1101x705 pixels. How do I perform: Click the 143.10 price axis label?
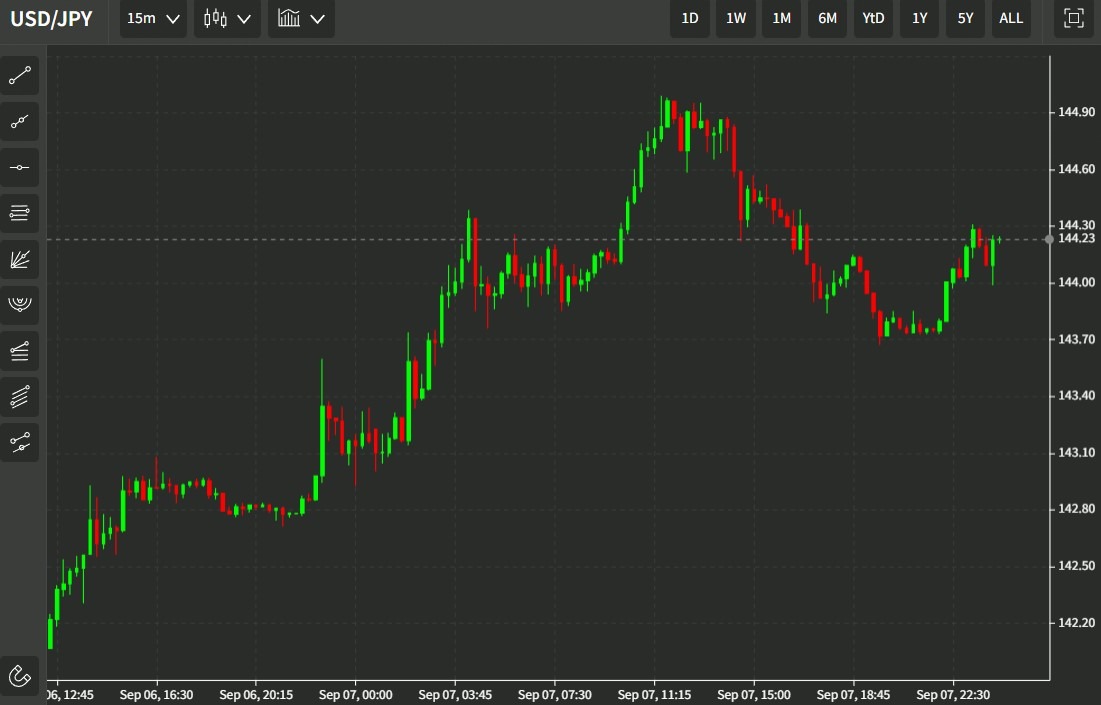tap(1076, 452)
